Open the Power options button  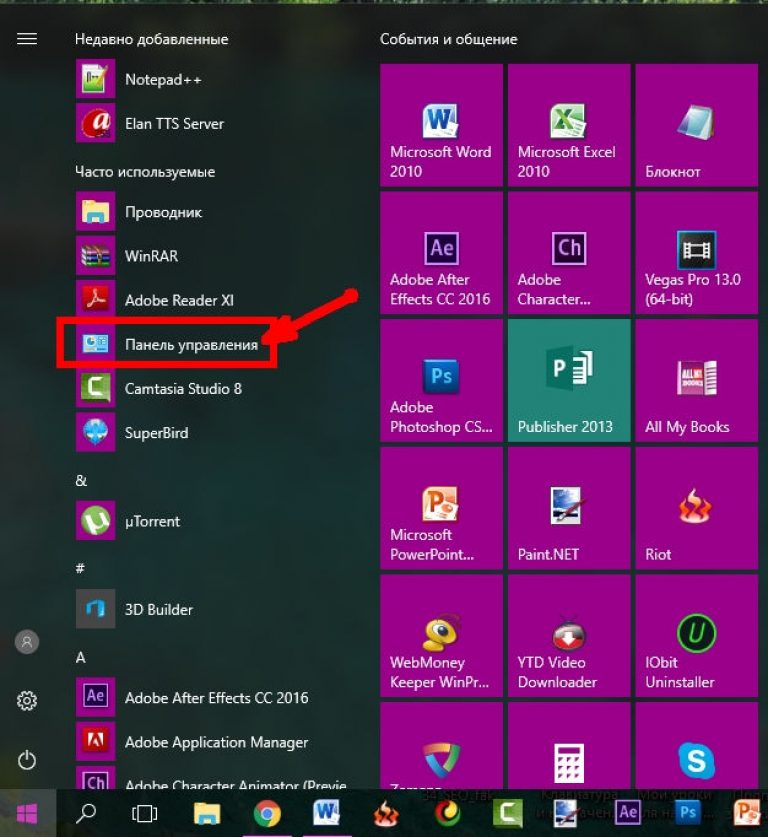coord(27,760)
